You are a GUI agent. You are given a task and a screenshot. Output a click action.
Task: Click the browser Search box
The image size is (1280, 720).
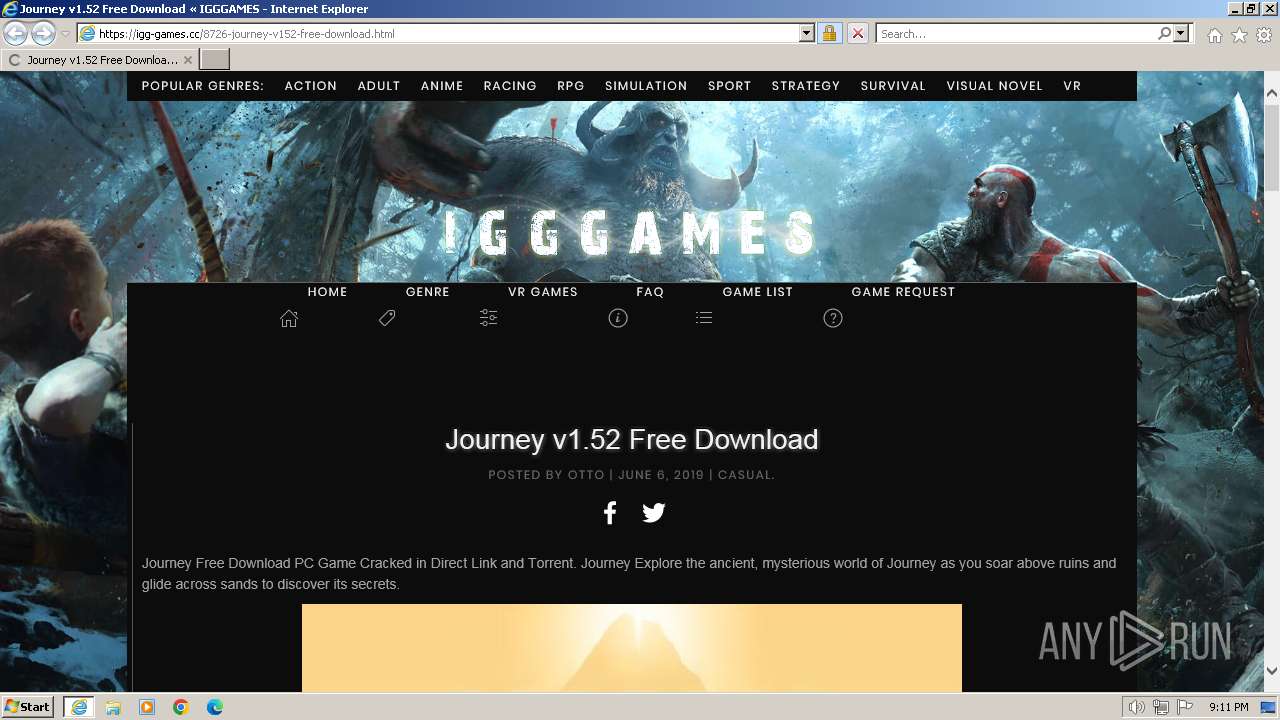pyautogui.click(x=1015, y=33)
